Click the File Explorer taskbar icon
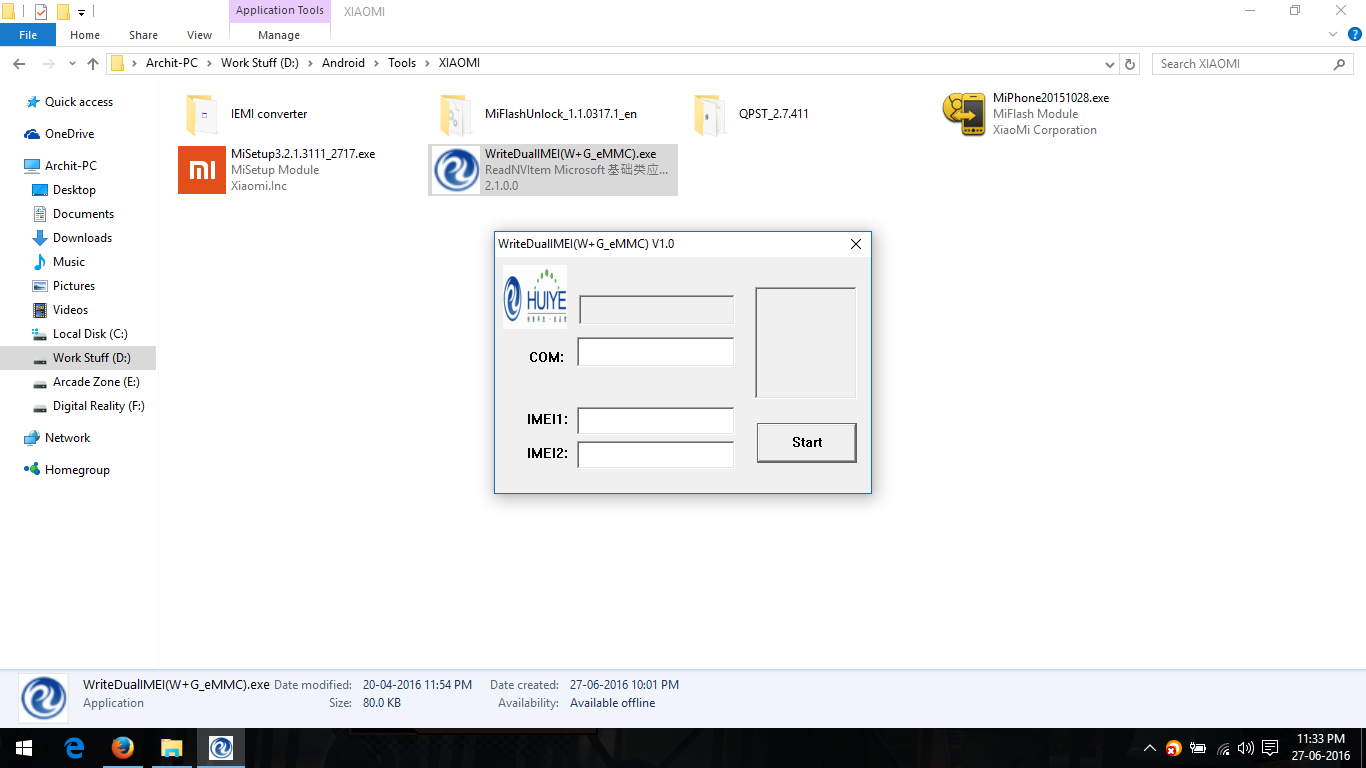 point(172,748)
